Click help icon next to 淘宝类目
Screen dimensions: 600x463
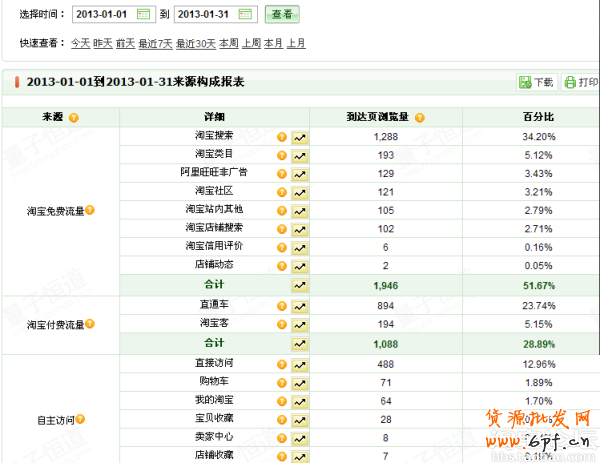[282, 156]
